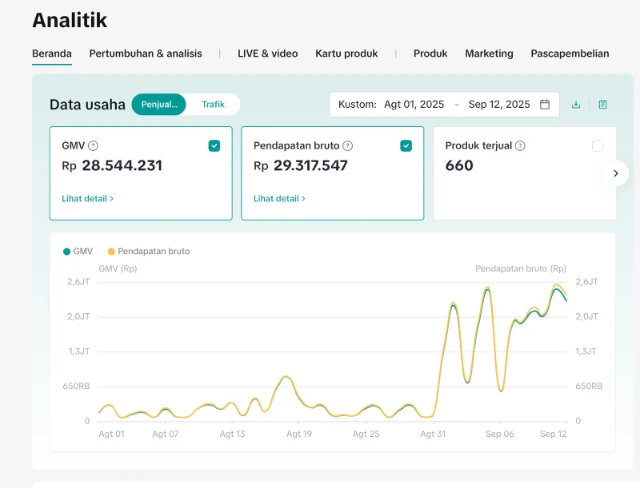Enable the Produk terjual checkbox
Screen dimensions: 640x488
tap(598, 146)
